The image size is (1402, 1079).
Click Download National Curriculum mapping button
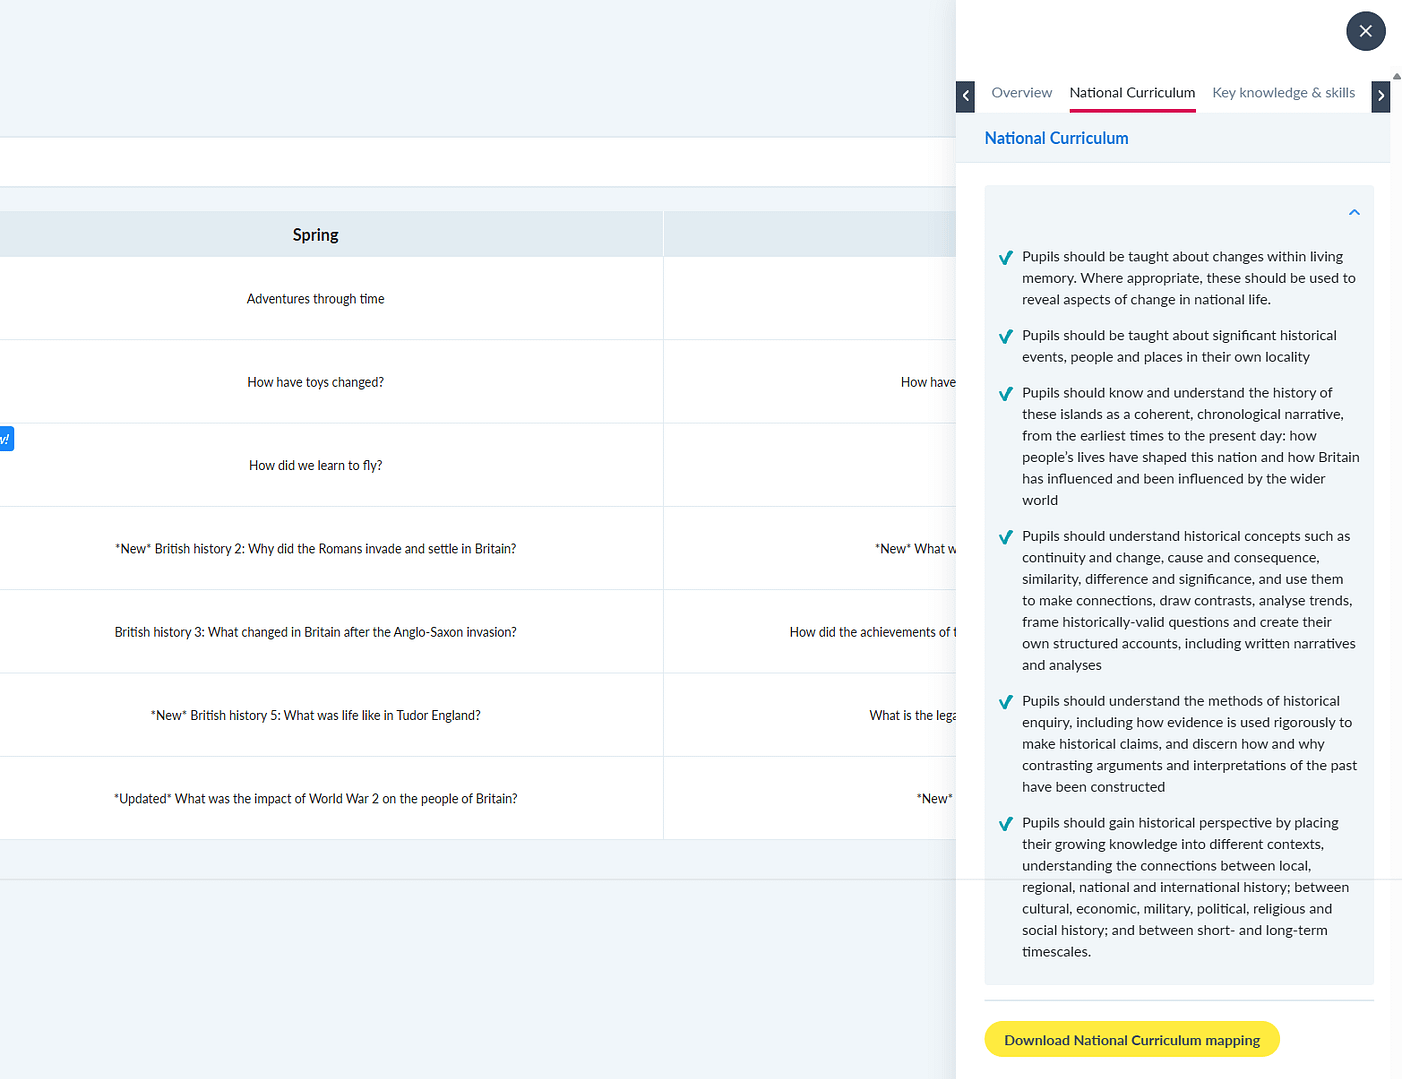pos(1131,1040)
